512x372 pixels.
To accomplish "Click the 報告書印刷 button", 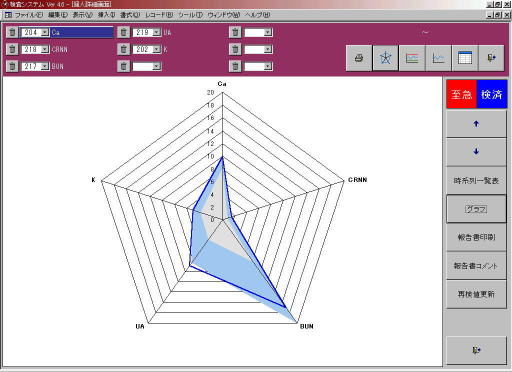I will pos(476,237).
